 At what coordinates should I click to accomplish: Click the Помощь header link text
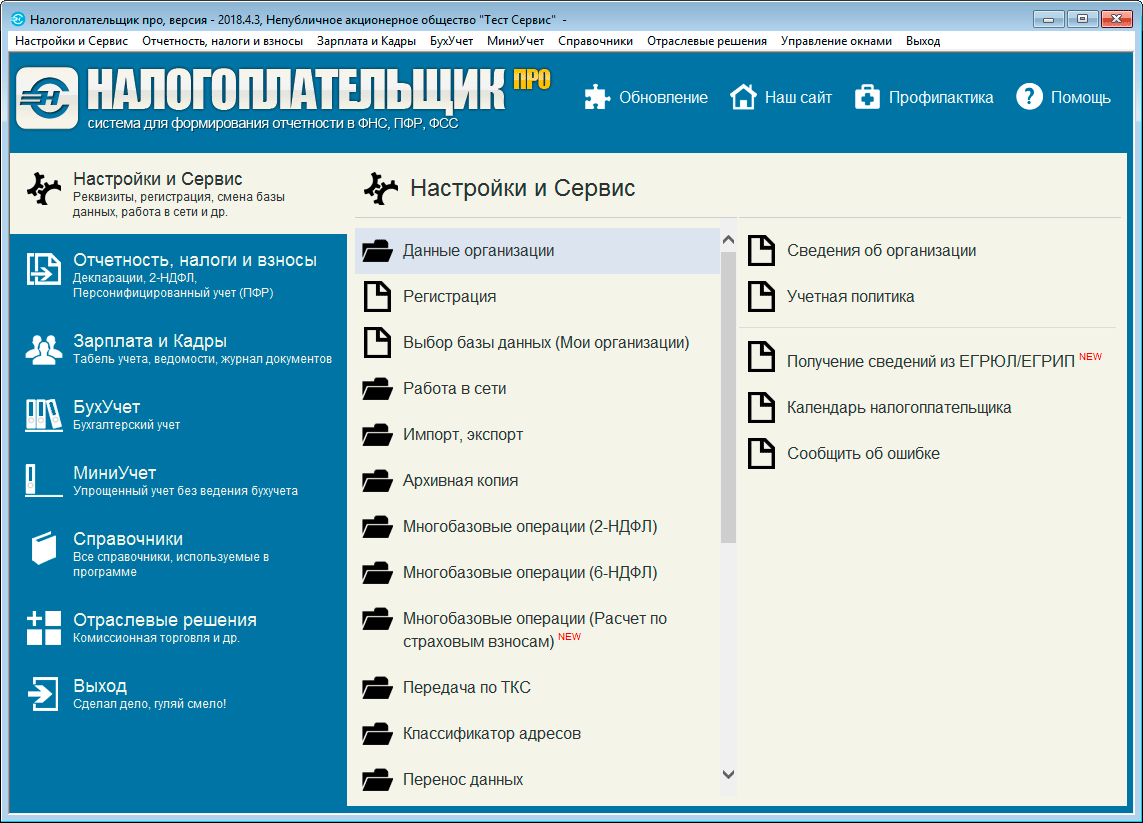[1080, 98]
